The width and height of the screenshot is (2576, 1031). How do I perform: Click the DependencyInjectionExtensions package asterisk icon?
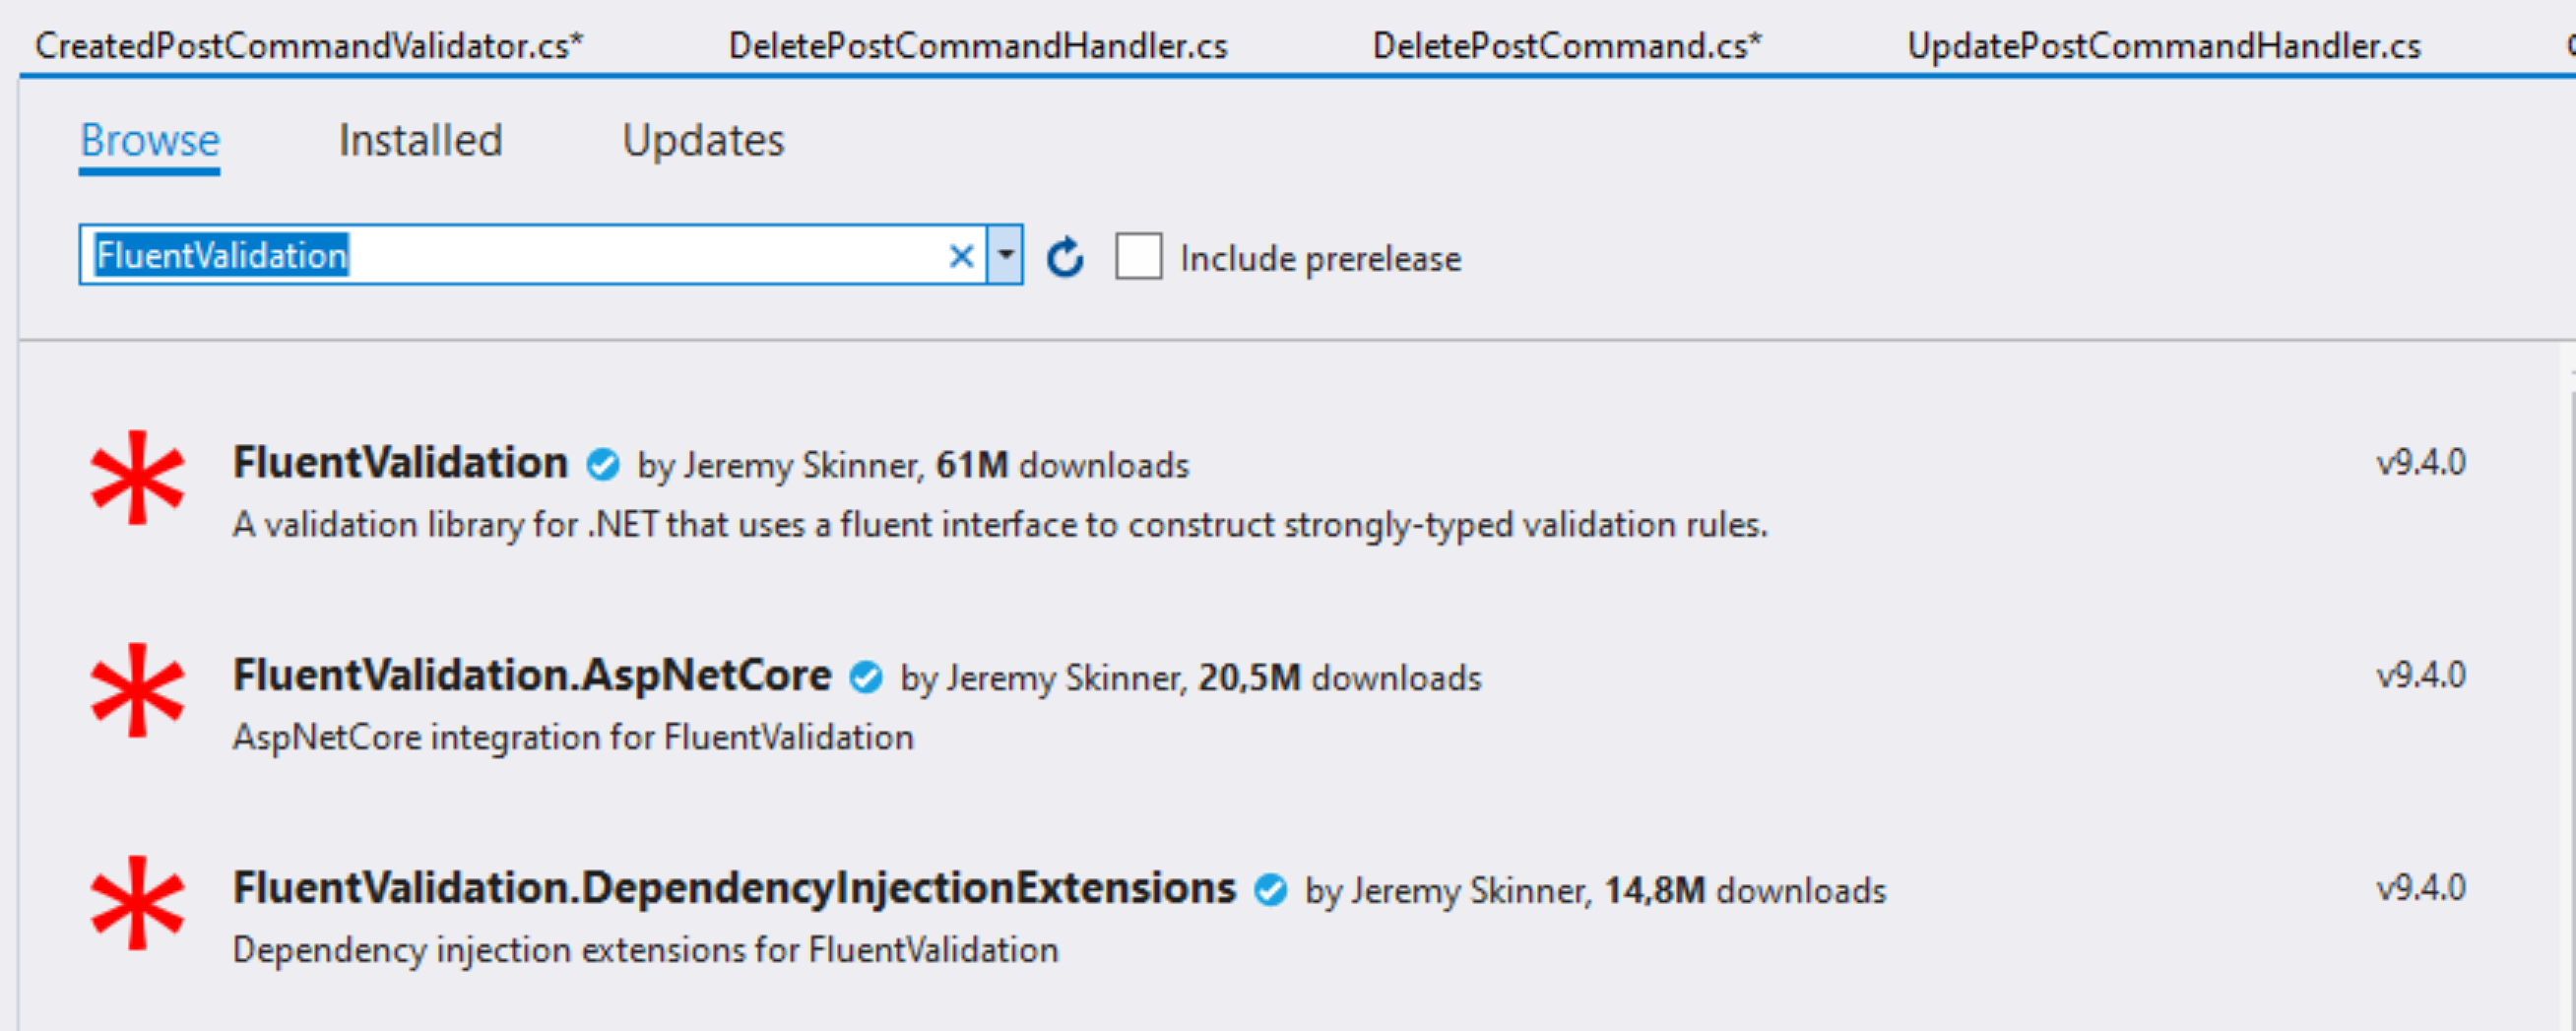coord(138,903)
